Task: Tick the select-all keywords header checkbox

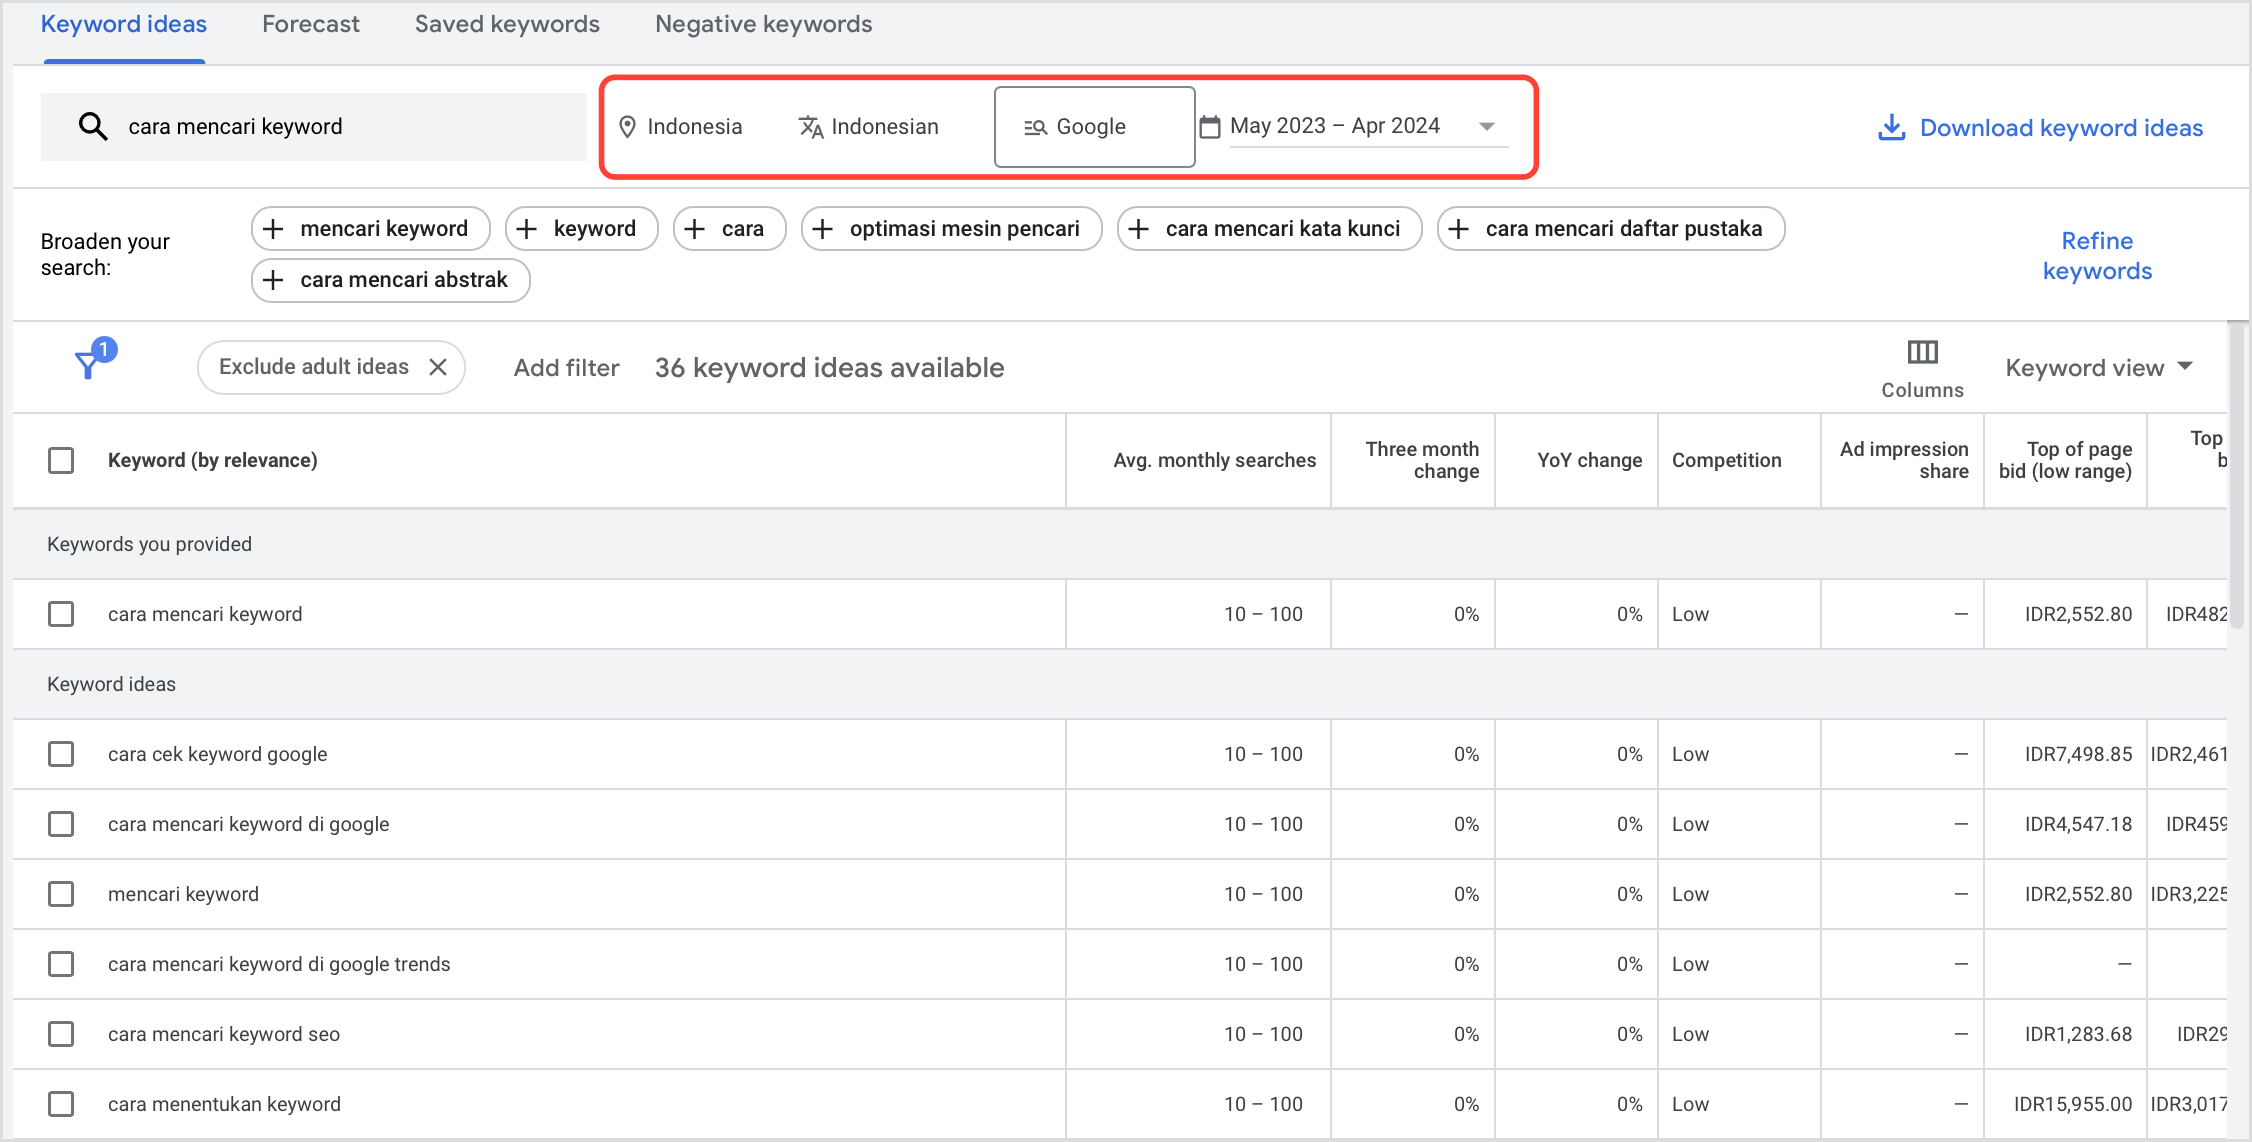Action: 61,460
